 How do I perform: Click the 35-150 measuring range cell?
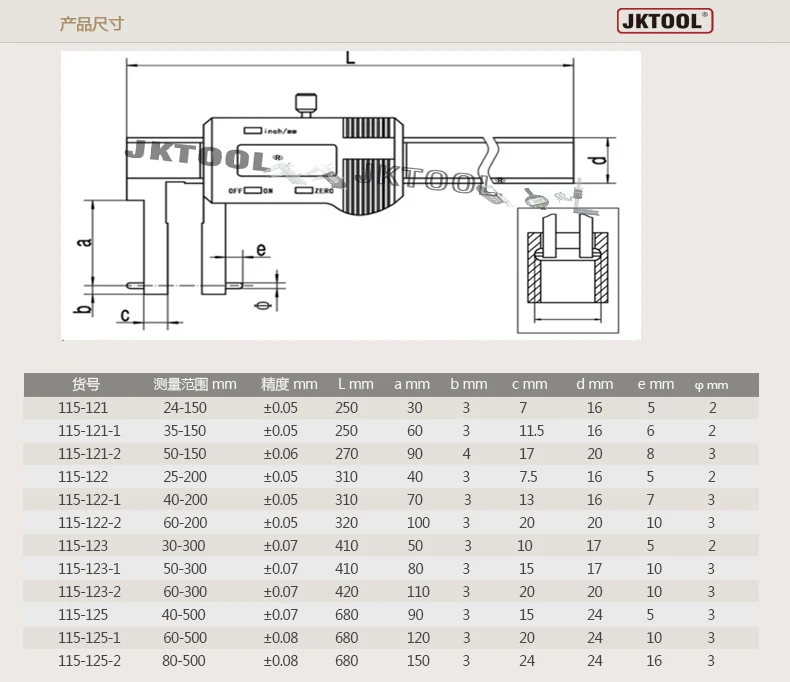(x=185, y=431)
